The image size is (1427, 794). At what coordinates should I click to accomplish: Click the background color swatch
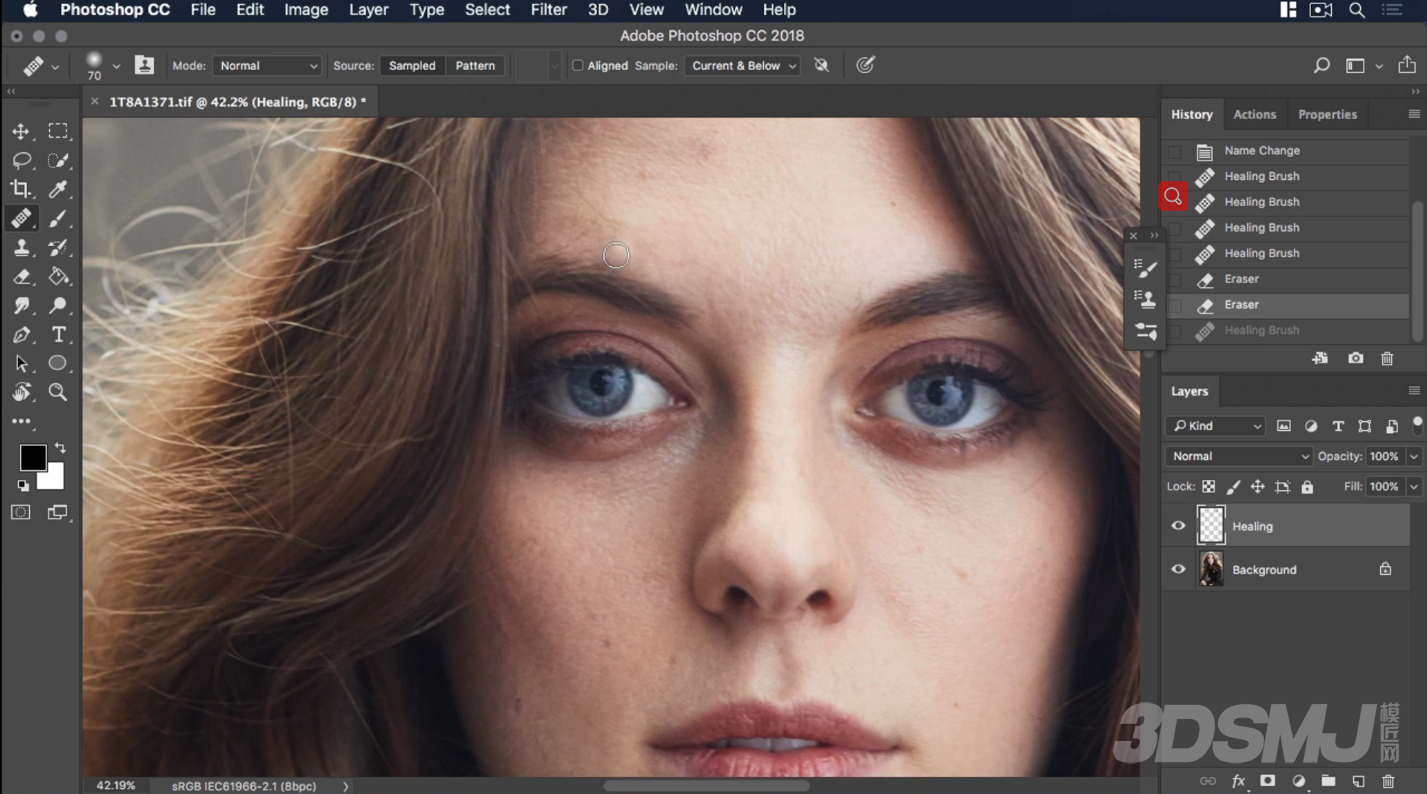(x=53, y=479)
